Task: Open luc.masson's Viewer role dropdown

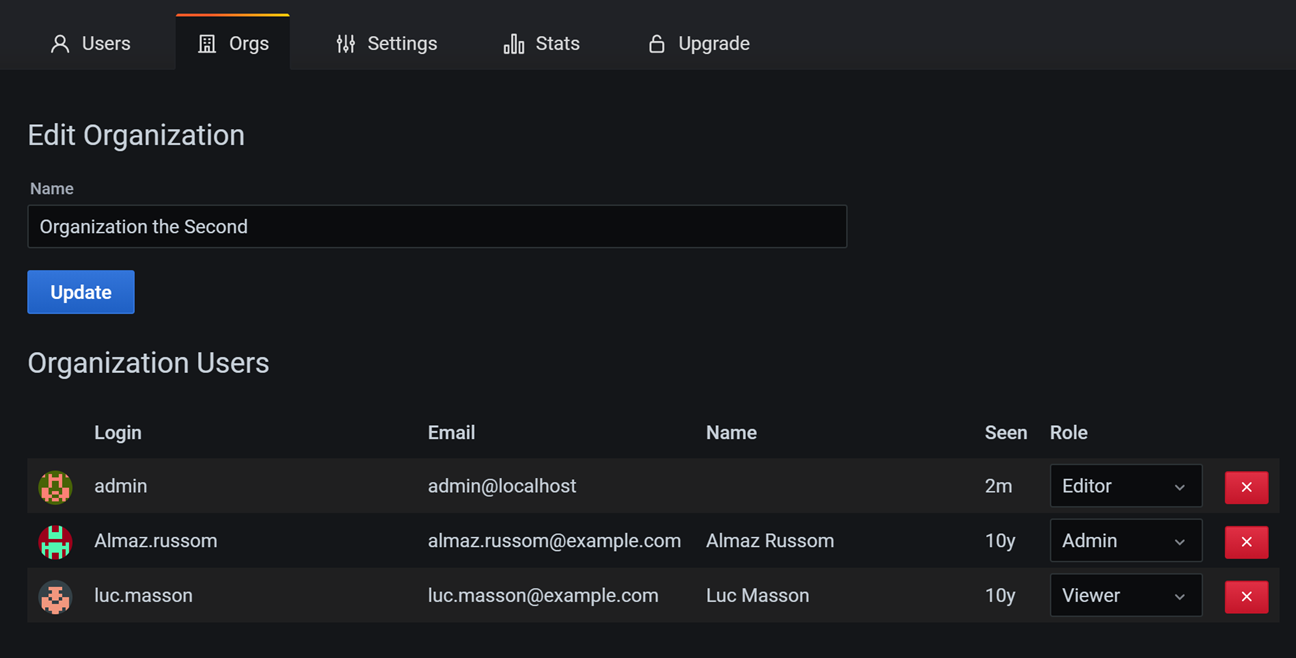Action: click(1126, 595)
